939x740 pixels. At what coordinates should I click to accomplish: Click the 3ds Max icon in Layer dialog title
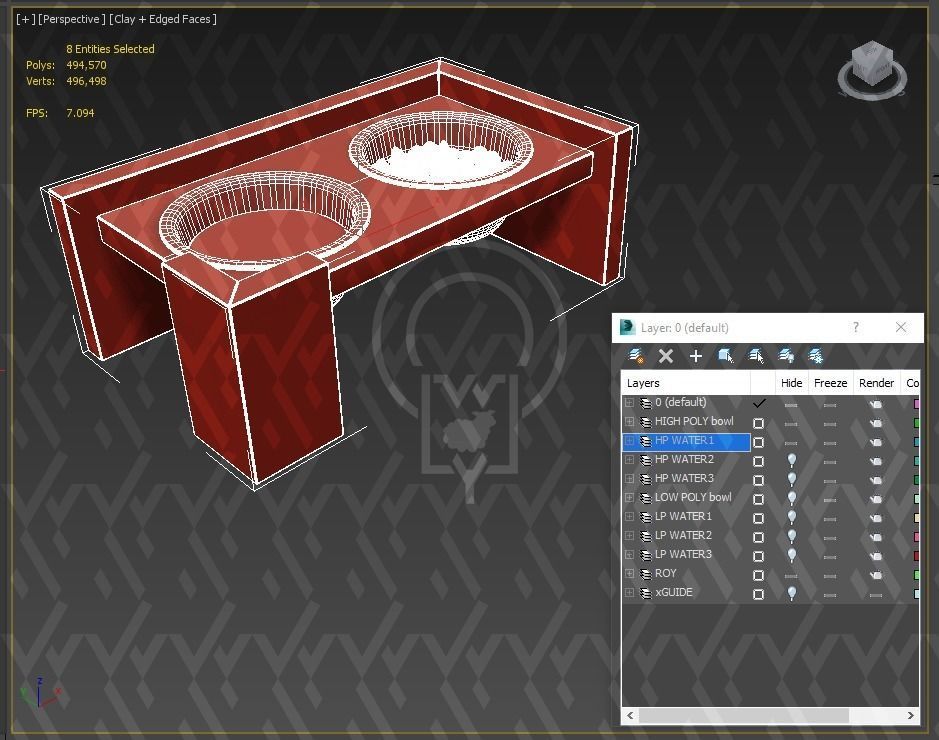(627, 327)
